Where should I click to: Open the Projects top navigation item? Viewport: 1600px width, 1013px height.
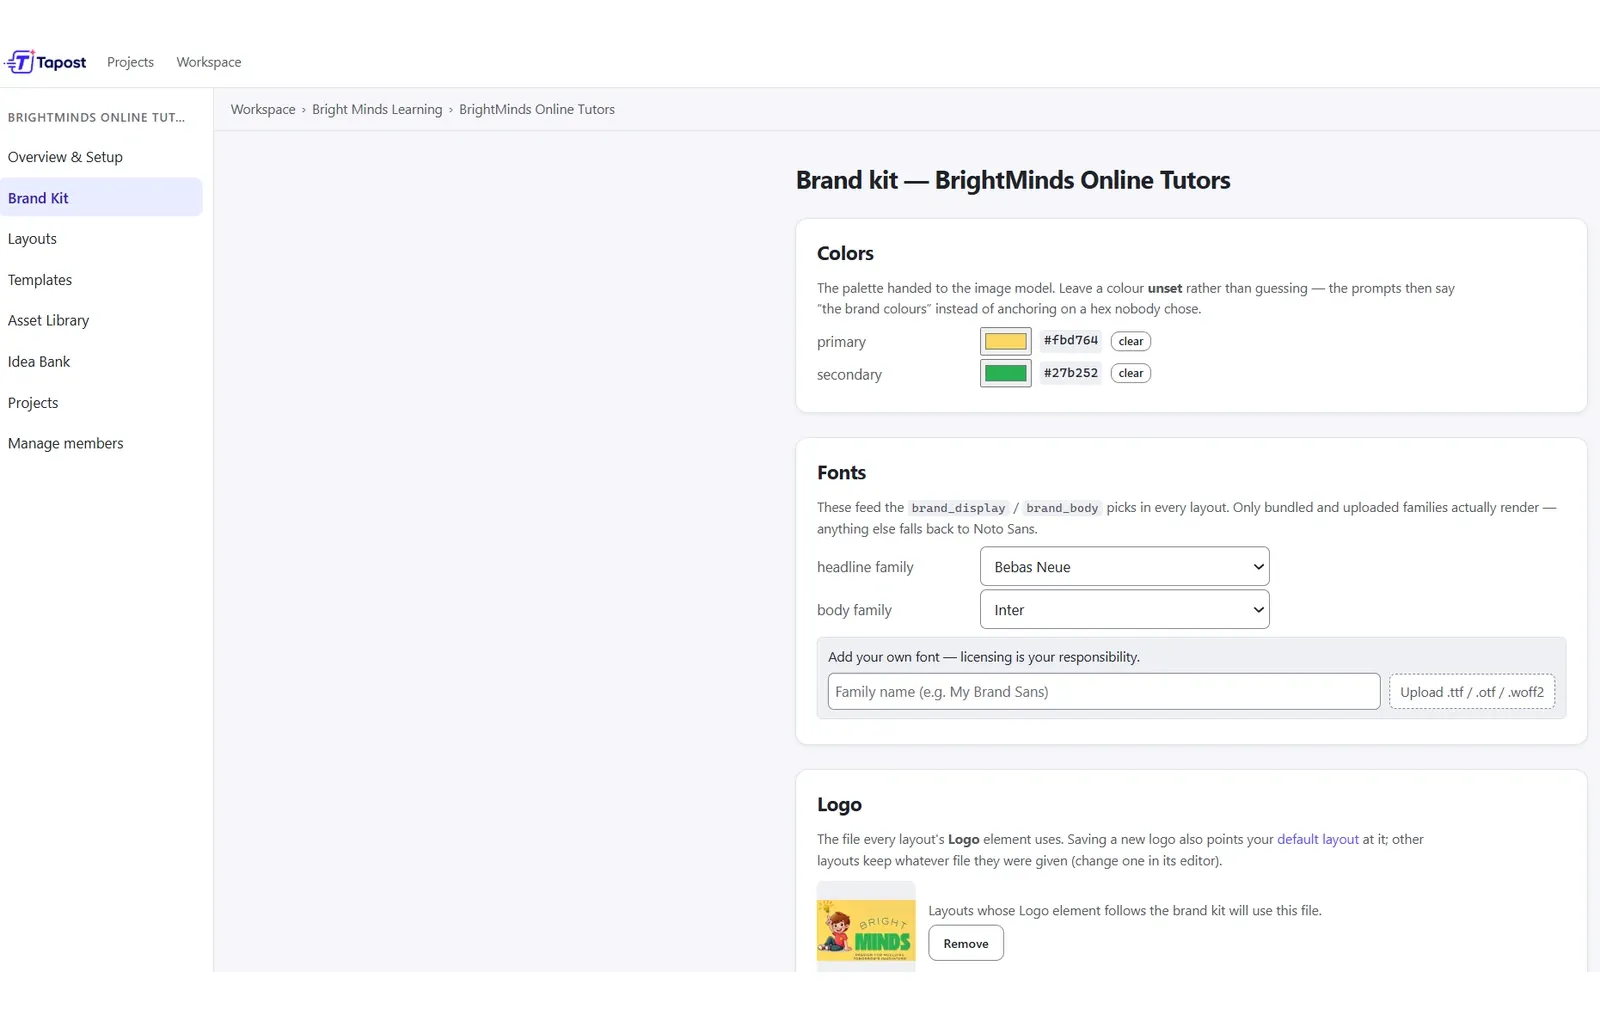[x=130, y=62]
